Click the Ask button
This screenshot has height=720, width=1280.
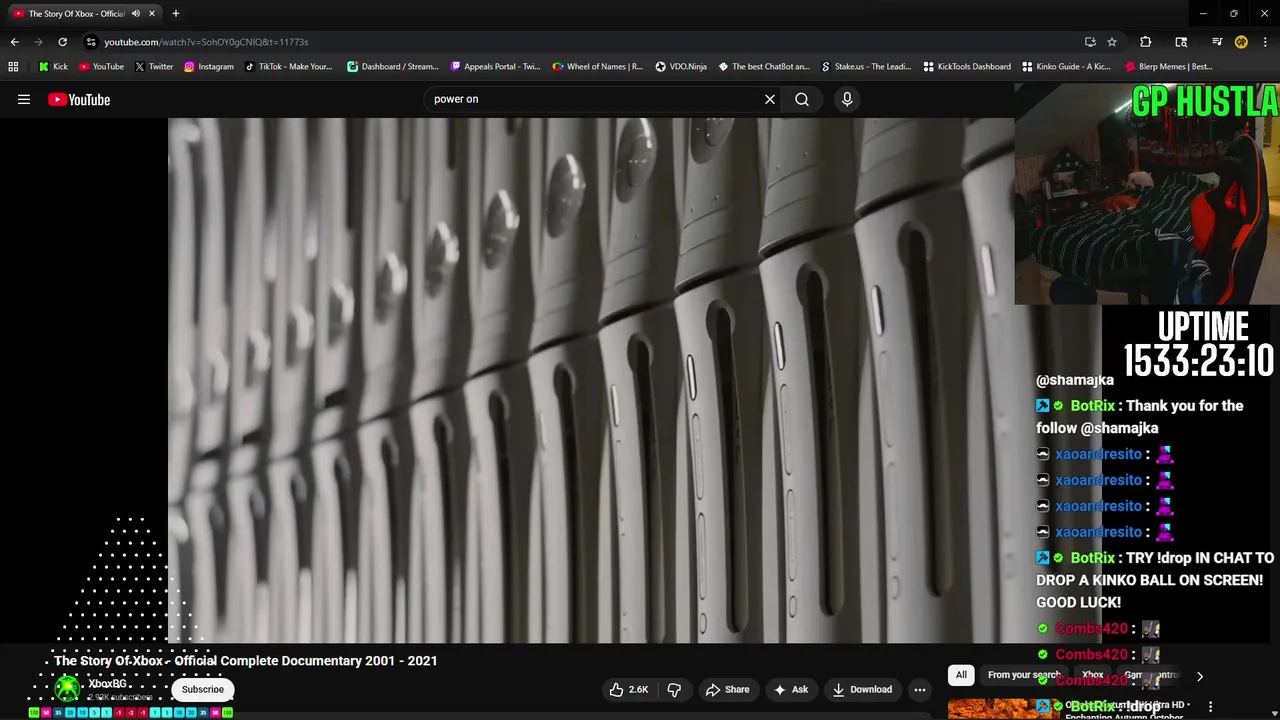791,689
